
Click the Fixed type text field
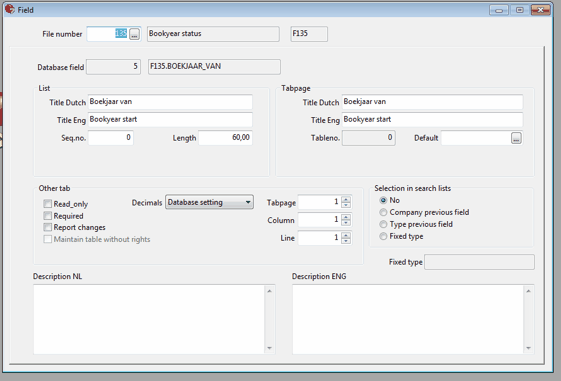(x=479, y=262)
